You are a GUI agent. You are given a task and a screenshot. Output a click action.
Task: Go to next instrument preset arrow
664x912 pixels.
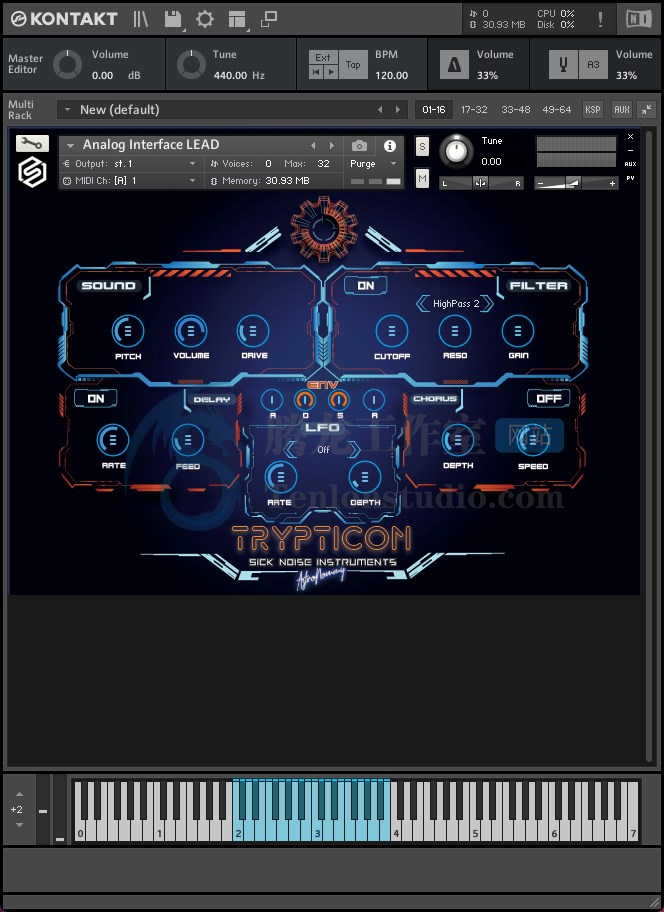point(332,145)
